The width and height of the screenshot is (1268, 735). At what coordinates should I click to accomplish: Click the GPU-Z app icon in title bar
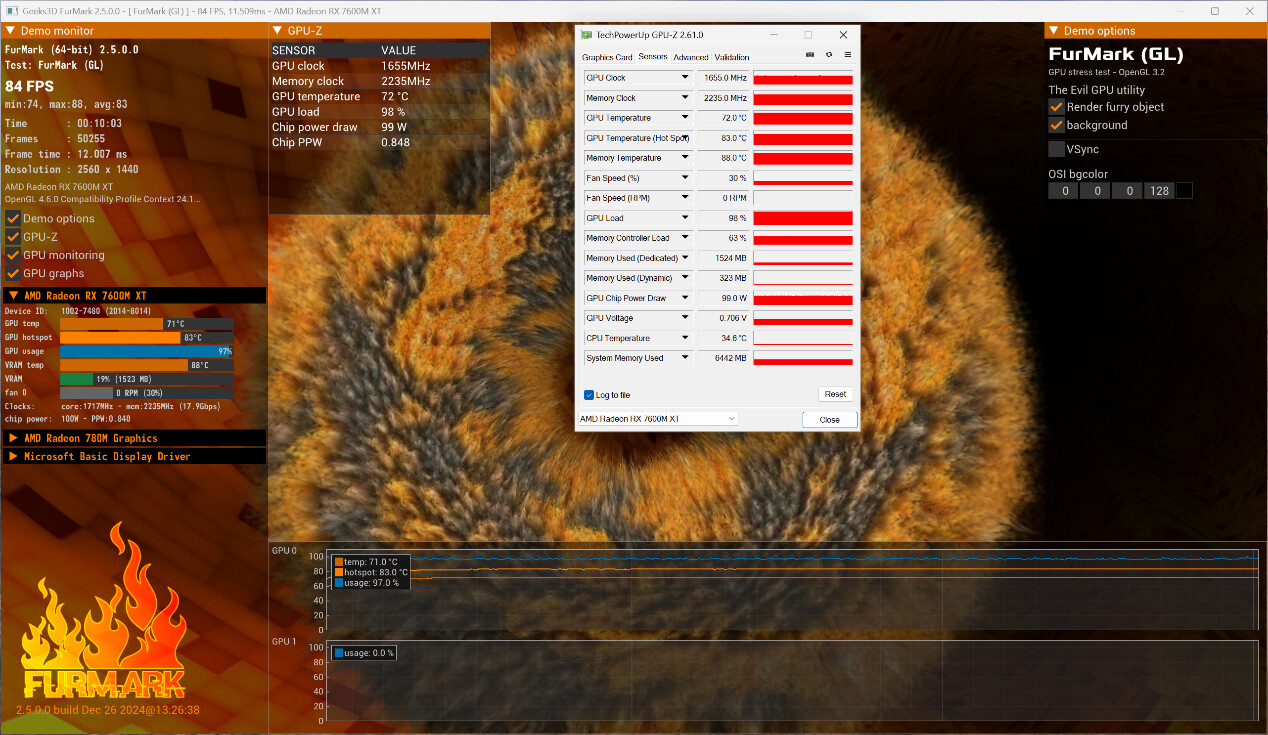(x=586, y=35)
